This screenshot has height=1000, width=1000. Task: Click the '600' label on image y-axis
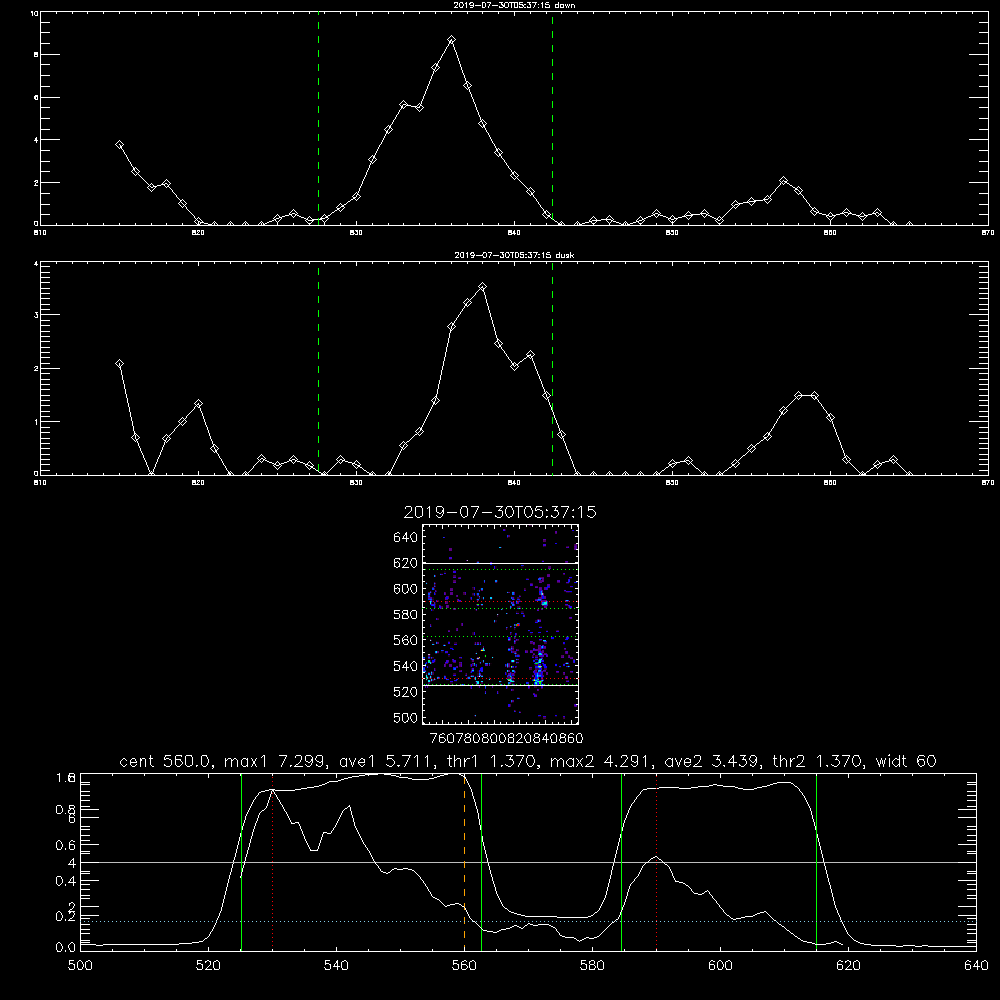406,589
